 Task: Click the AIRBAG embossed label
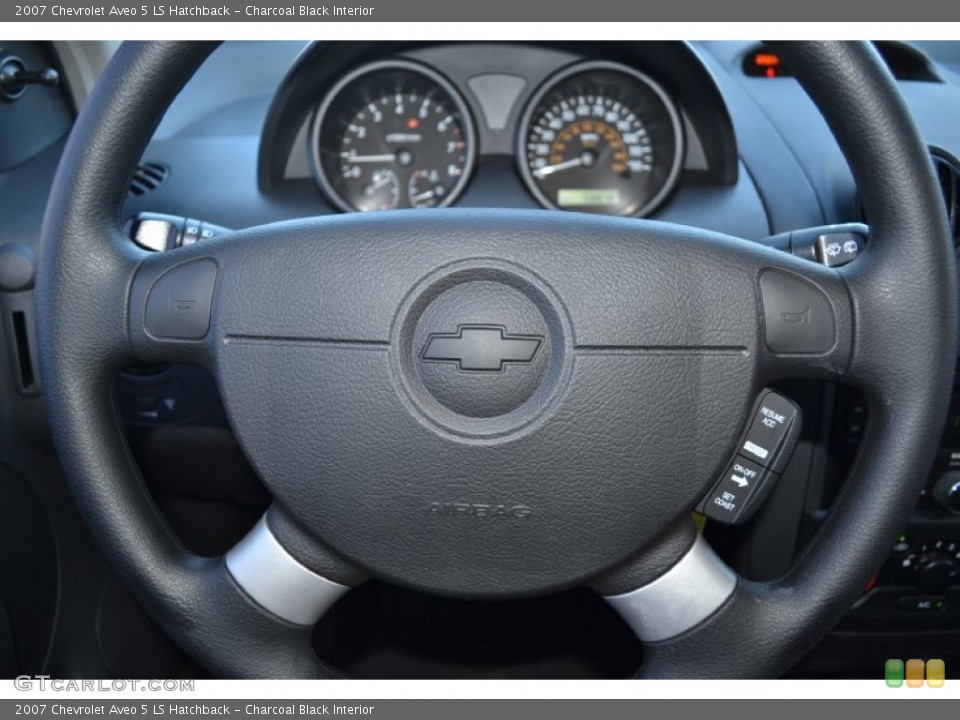tap(479, 510)
